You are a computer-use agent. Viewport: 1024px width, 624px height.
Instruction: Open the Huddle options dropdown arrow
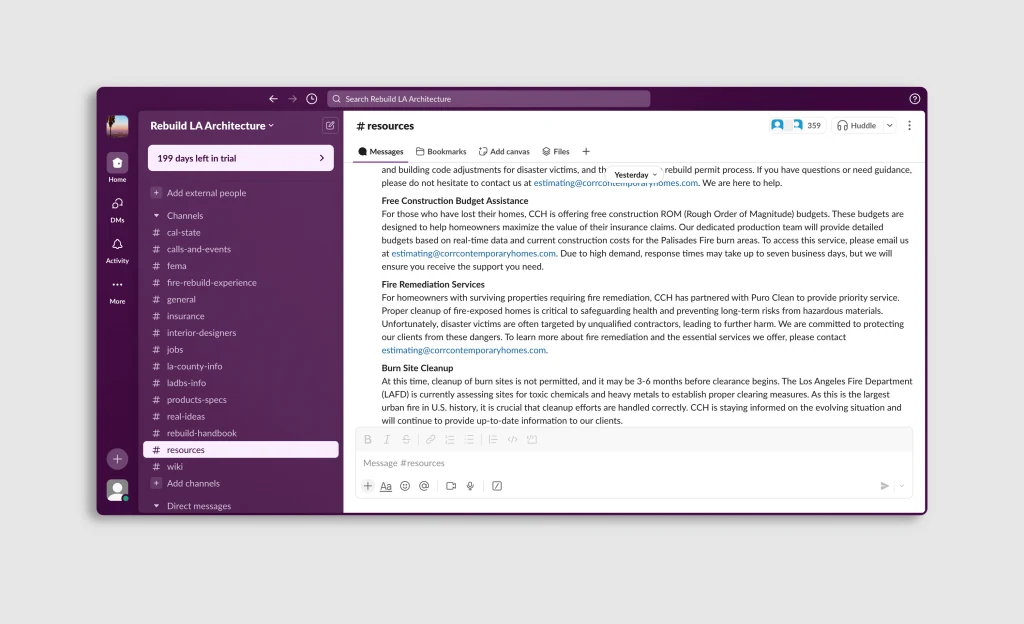(x=890, y=126)
